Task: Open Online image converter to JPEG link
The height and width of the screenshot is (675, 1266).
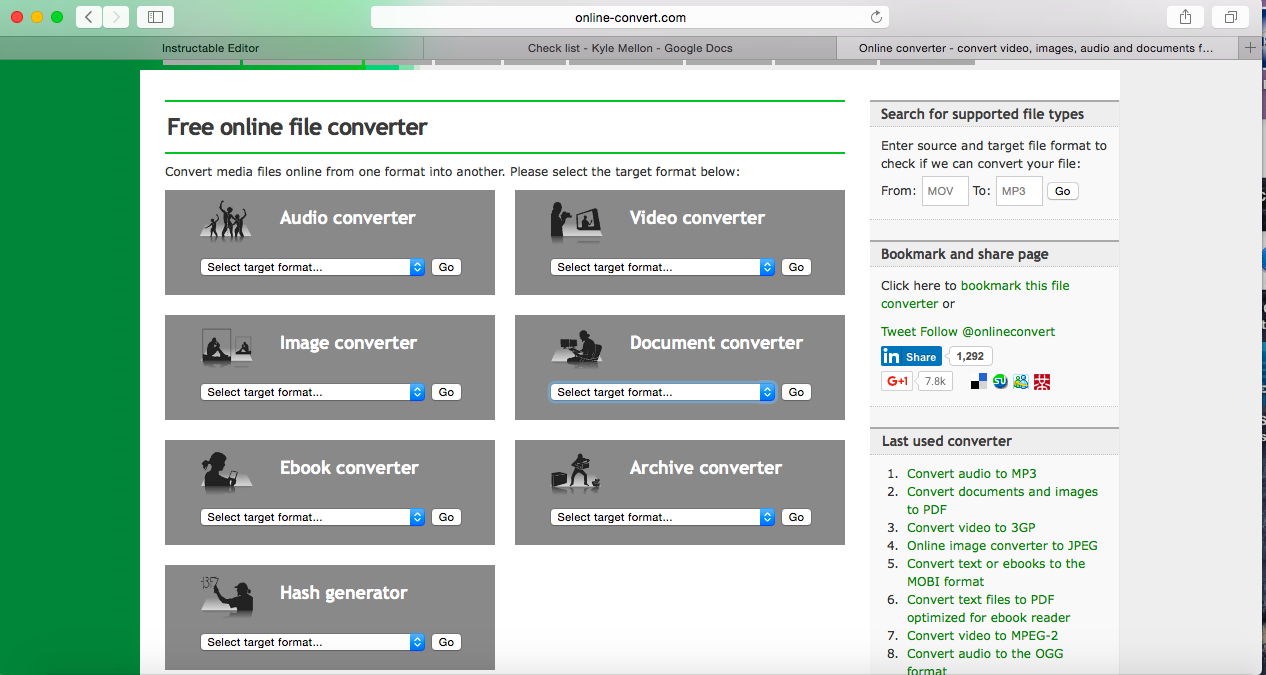Action: click(x=1002, y=546)
